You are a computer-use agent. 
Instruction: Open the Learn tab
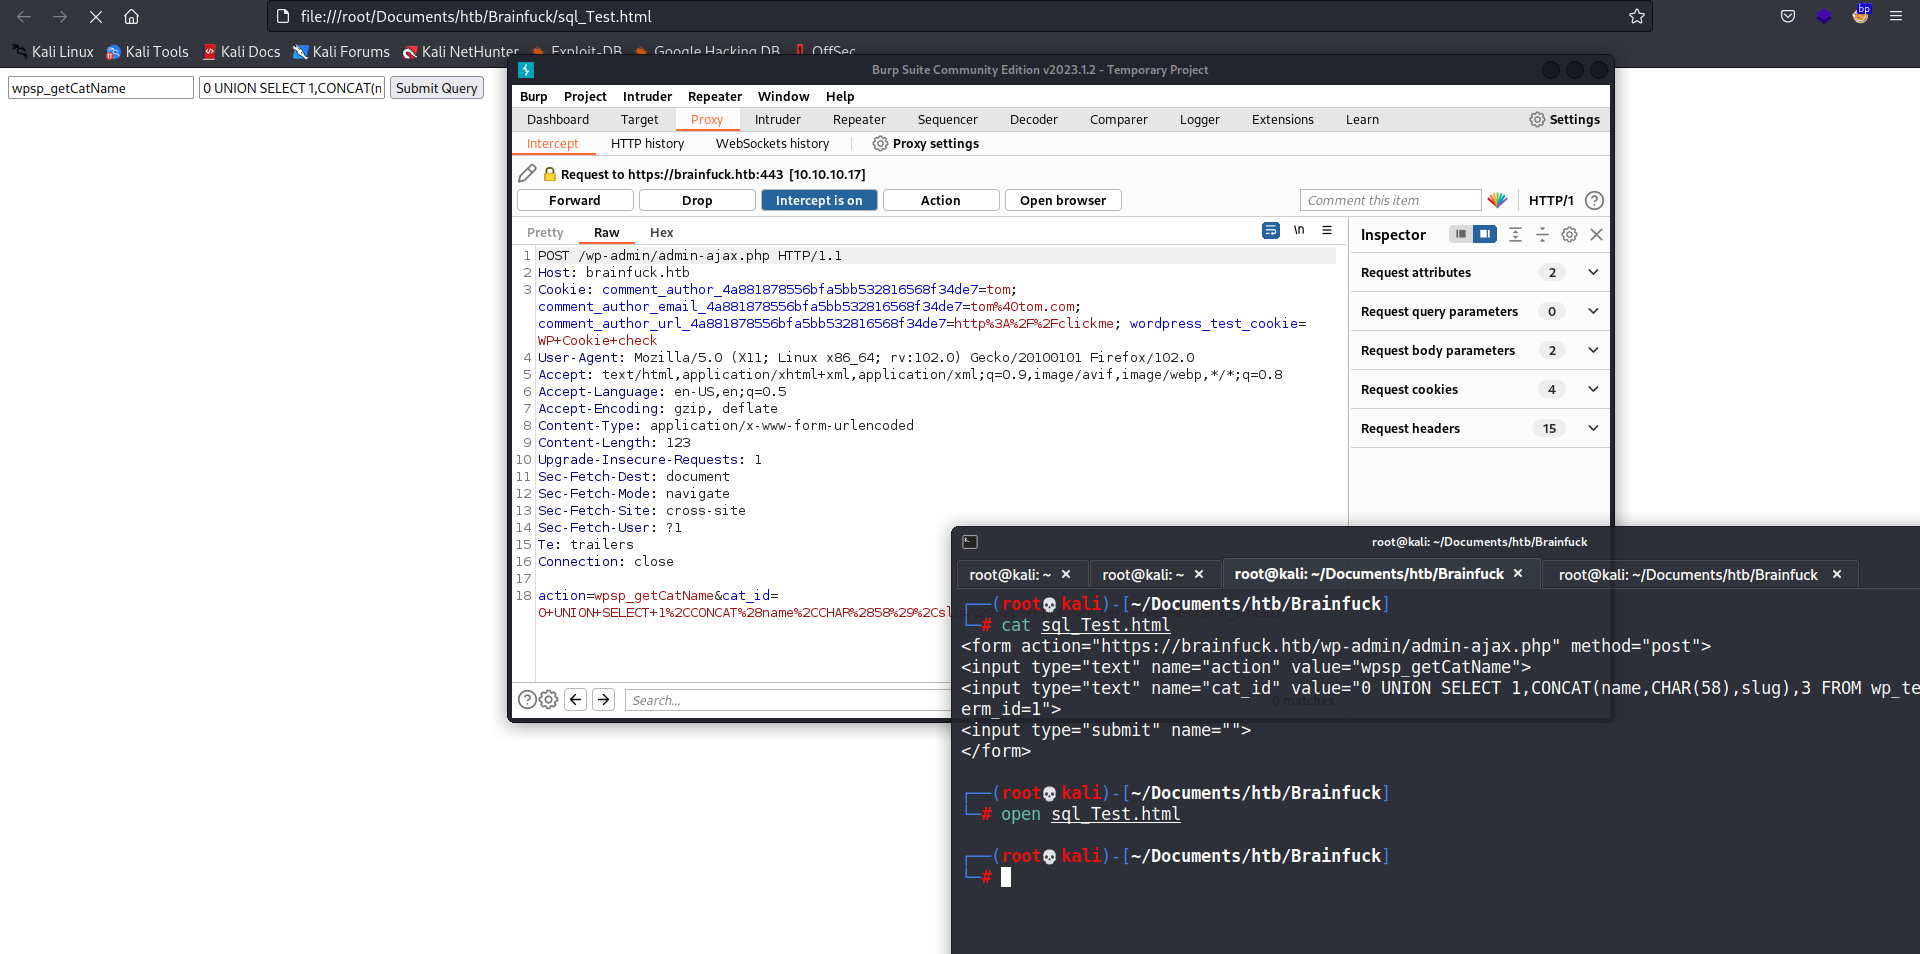(x=1361, y=119)
